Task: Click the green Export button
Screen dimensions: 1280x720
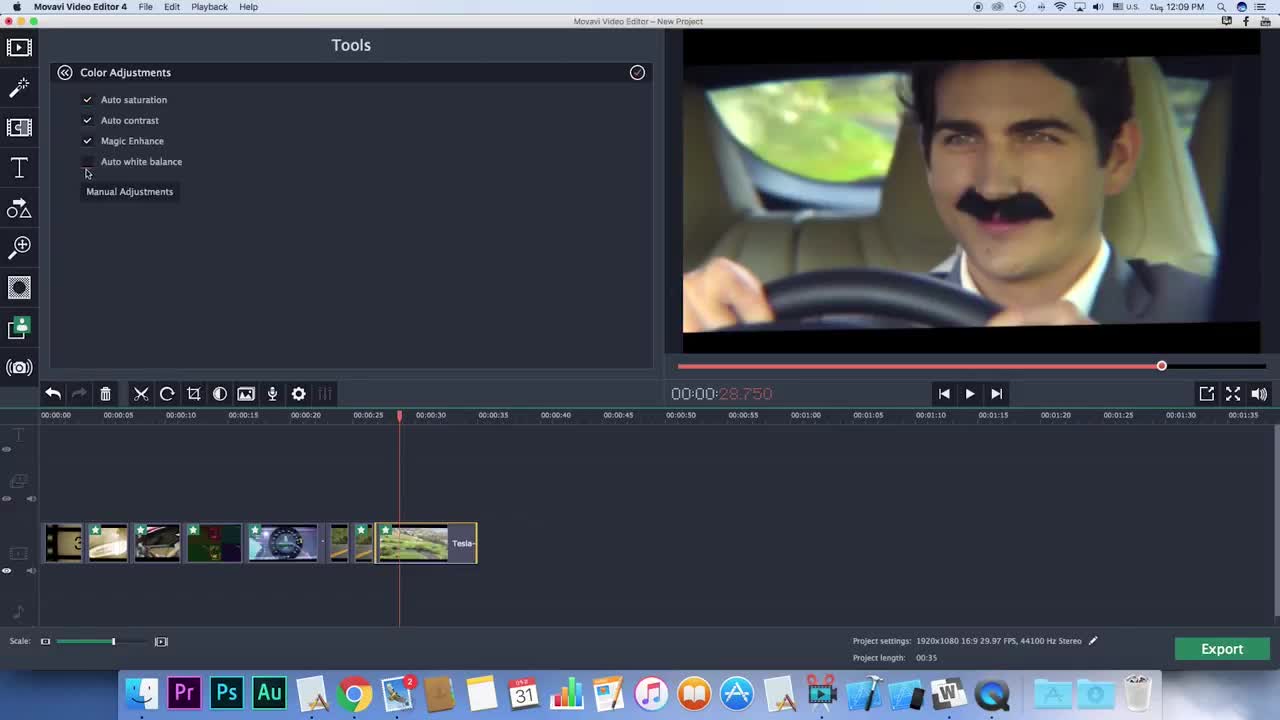Action: pyautogui.click(x=1222, y=649)
